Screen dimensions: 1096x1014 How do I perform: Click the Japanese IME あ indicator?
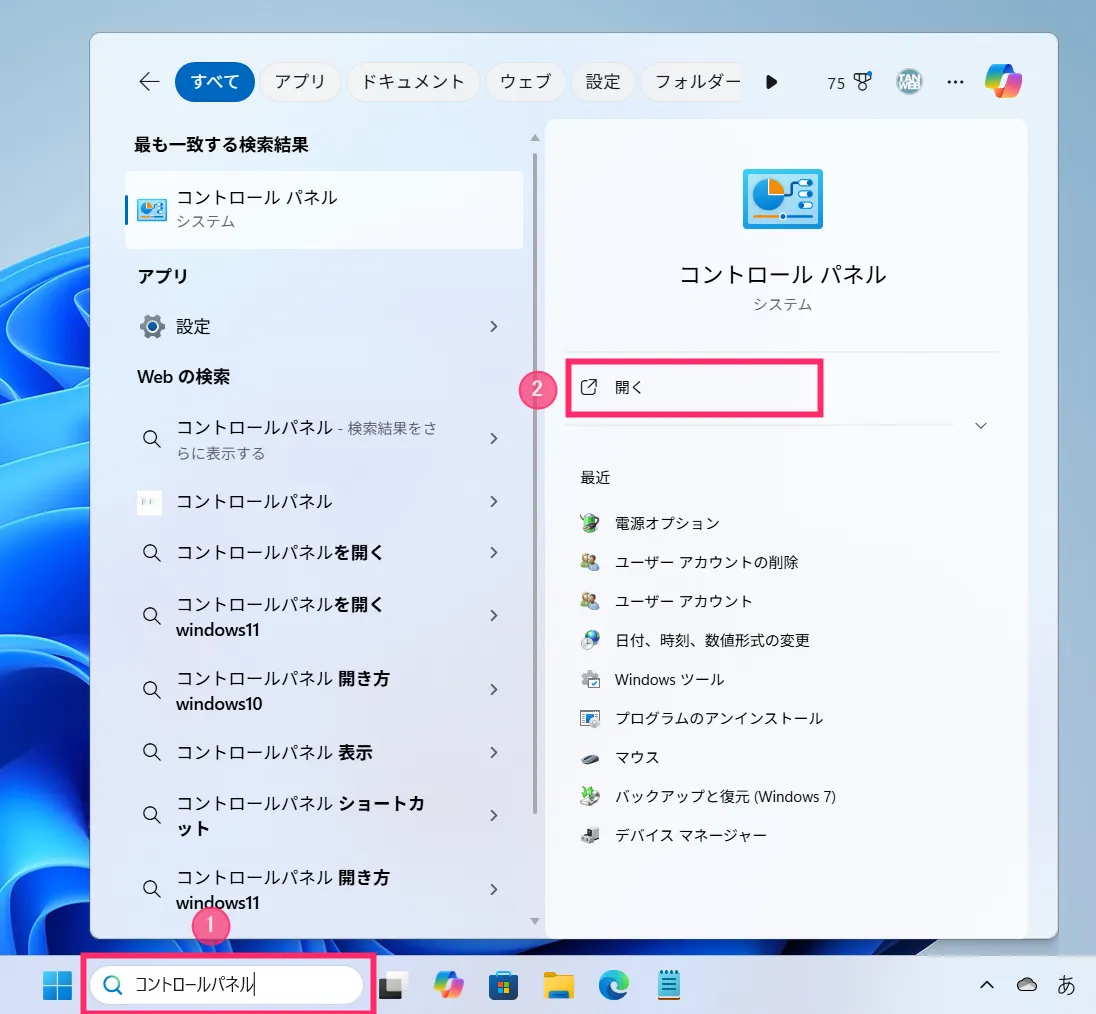tap(1066, 985)
